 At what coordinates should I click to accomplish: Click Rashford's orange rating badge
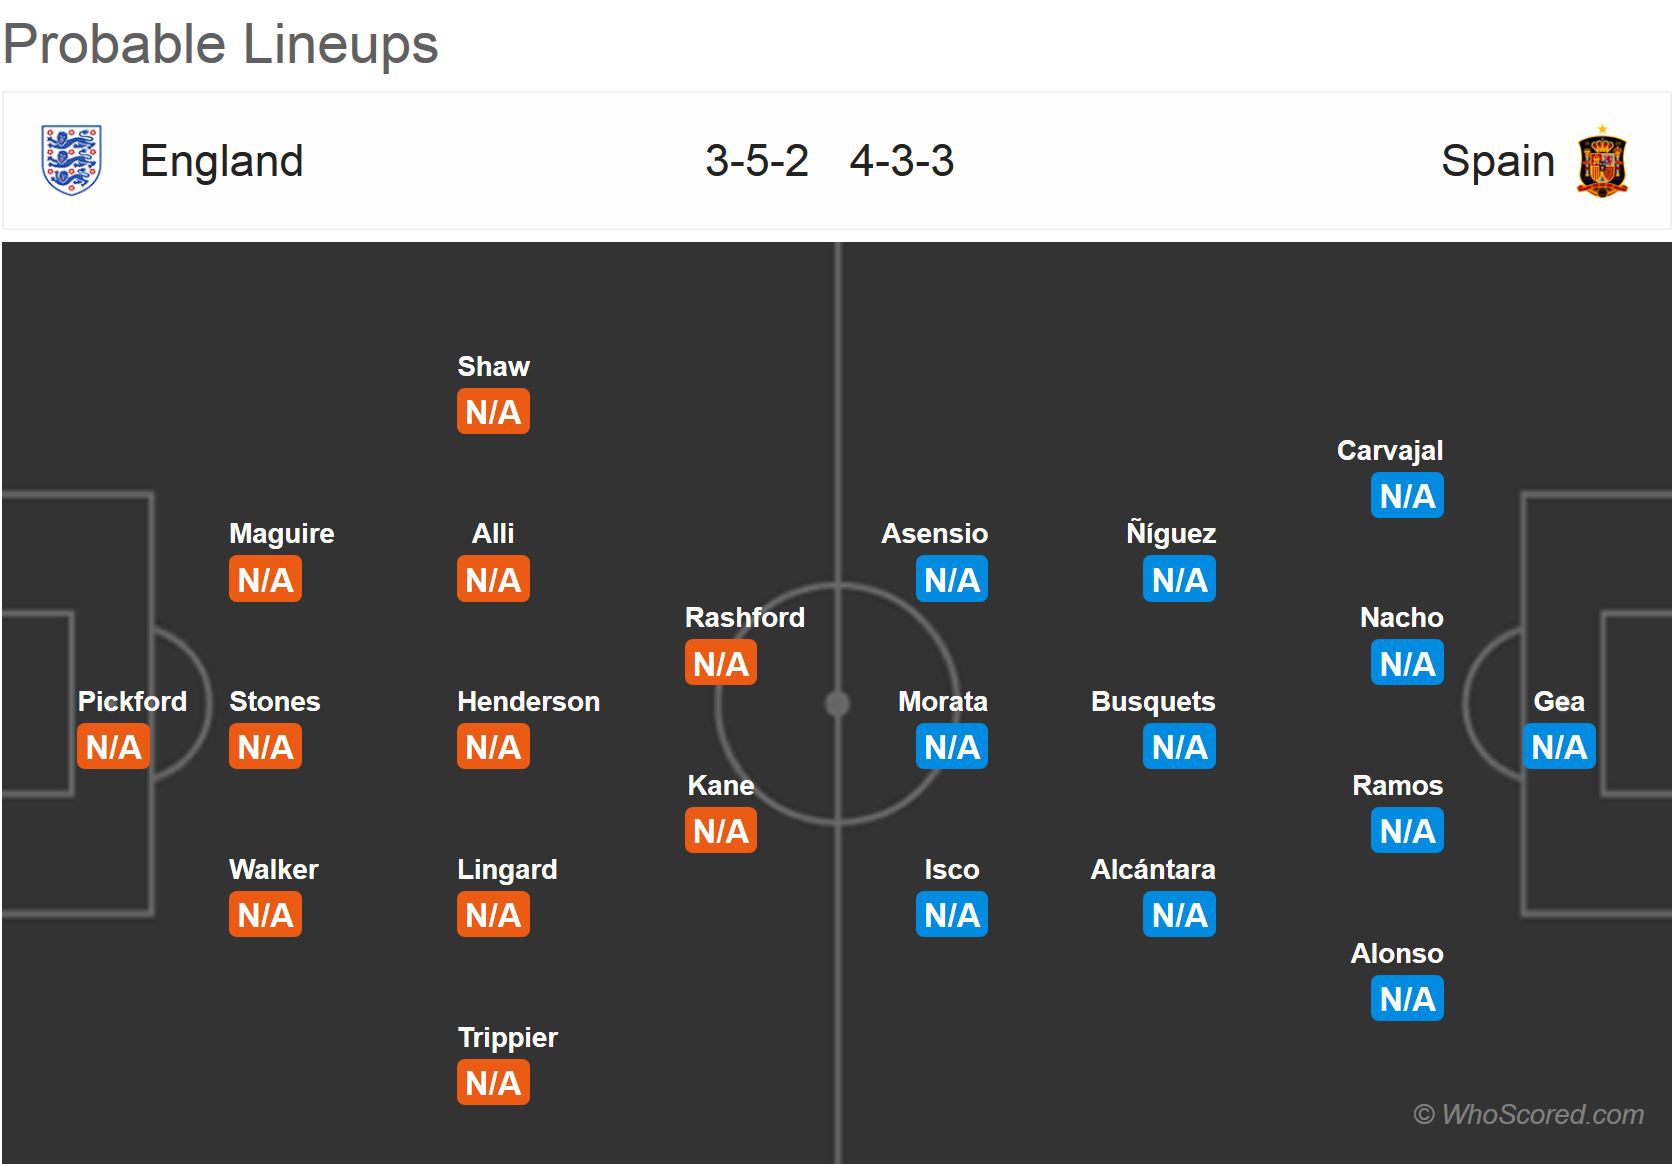[x=720, y=663]
